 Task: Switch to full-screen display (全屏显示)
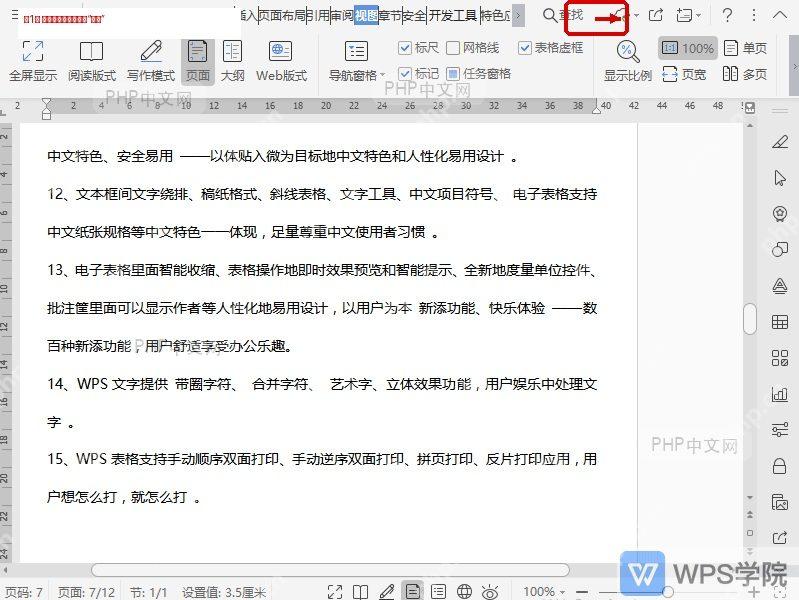click(33, 61)
